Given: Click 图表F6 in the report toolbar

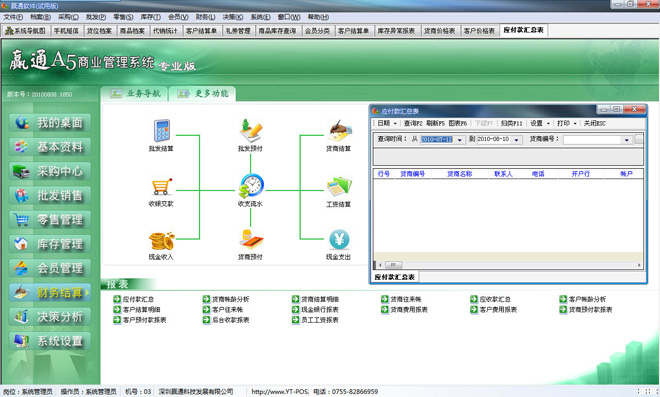Looking at the screenshot, I should tap(458, 123).
